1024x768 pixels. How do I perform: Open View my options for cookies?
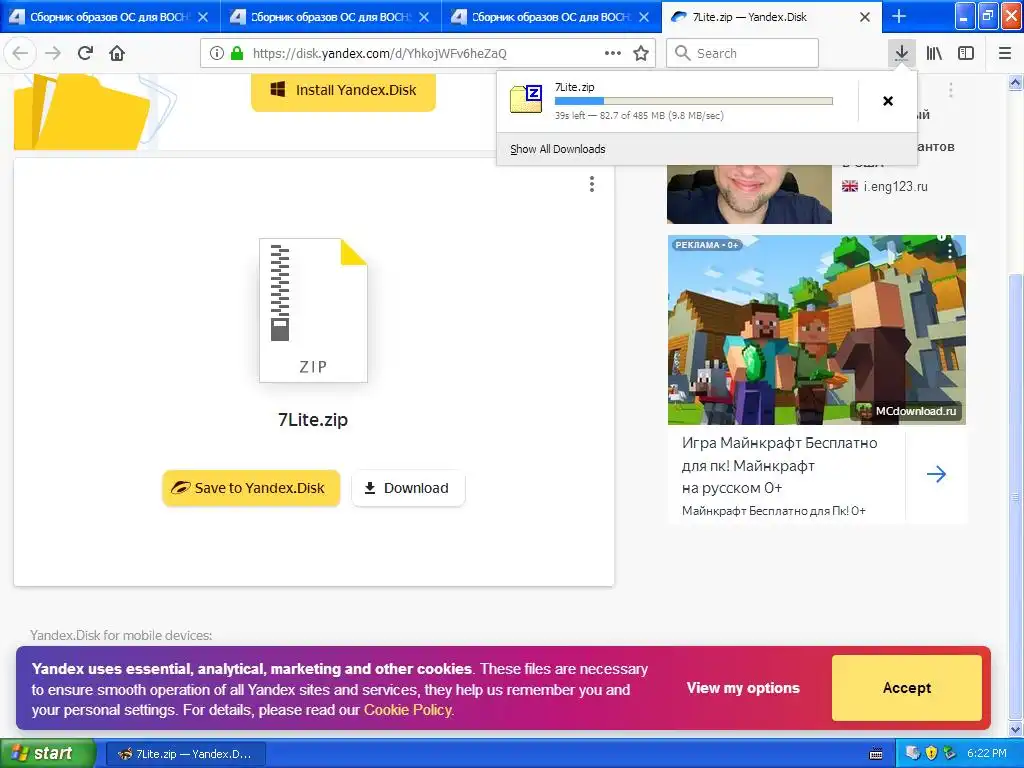743,688
